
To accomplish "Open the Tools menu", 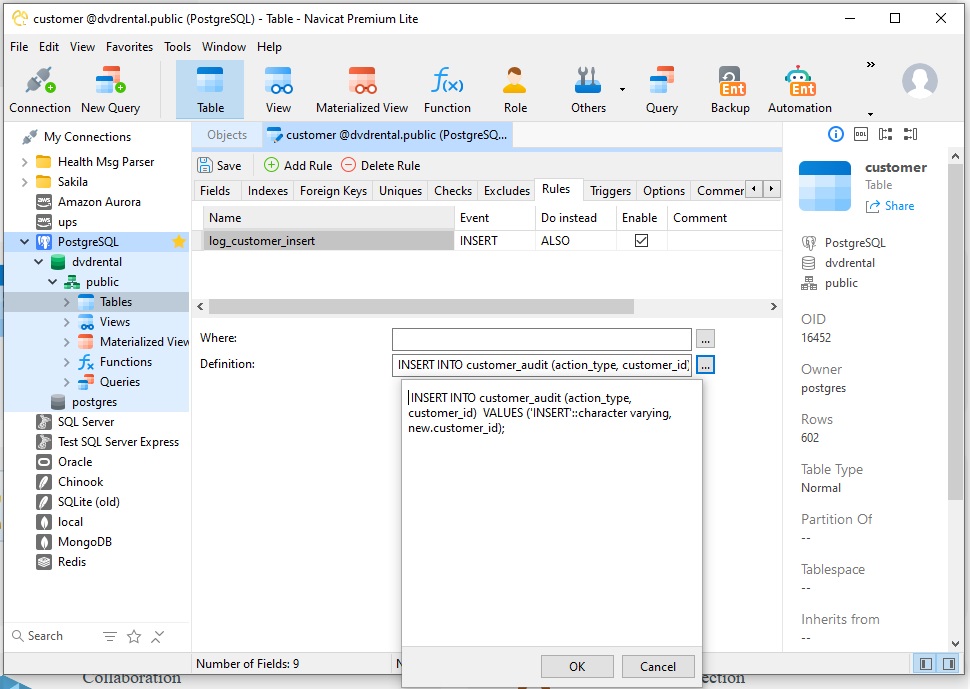I will (178, 47).
